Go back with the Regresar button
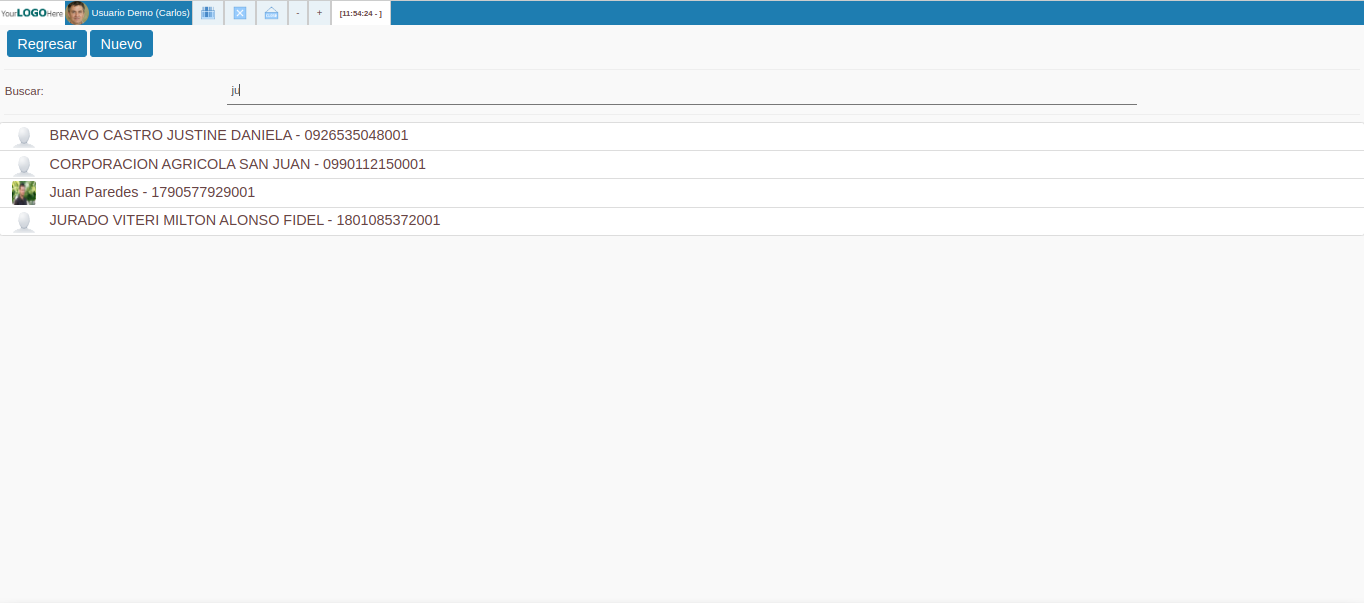1364x603 pixels. (x=47, y=44)
